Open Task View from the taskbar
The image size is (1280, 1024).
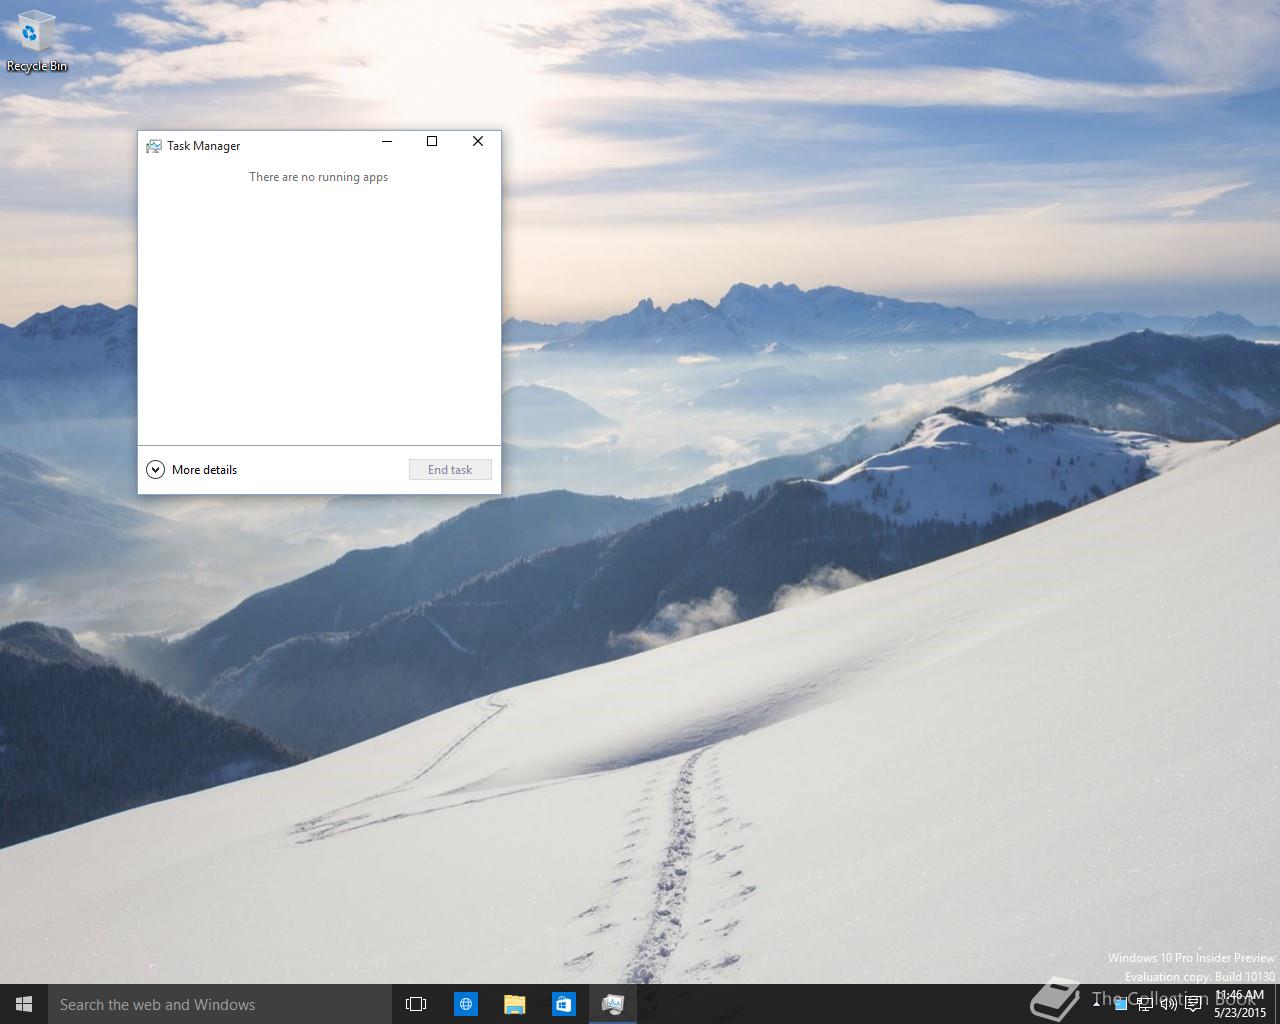click(416, 1004)
